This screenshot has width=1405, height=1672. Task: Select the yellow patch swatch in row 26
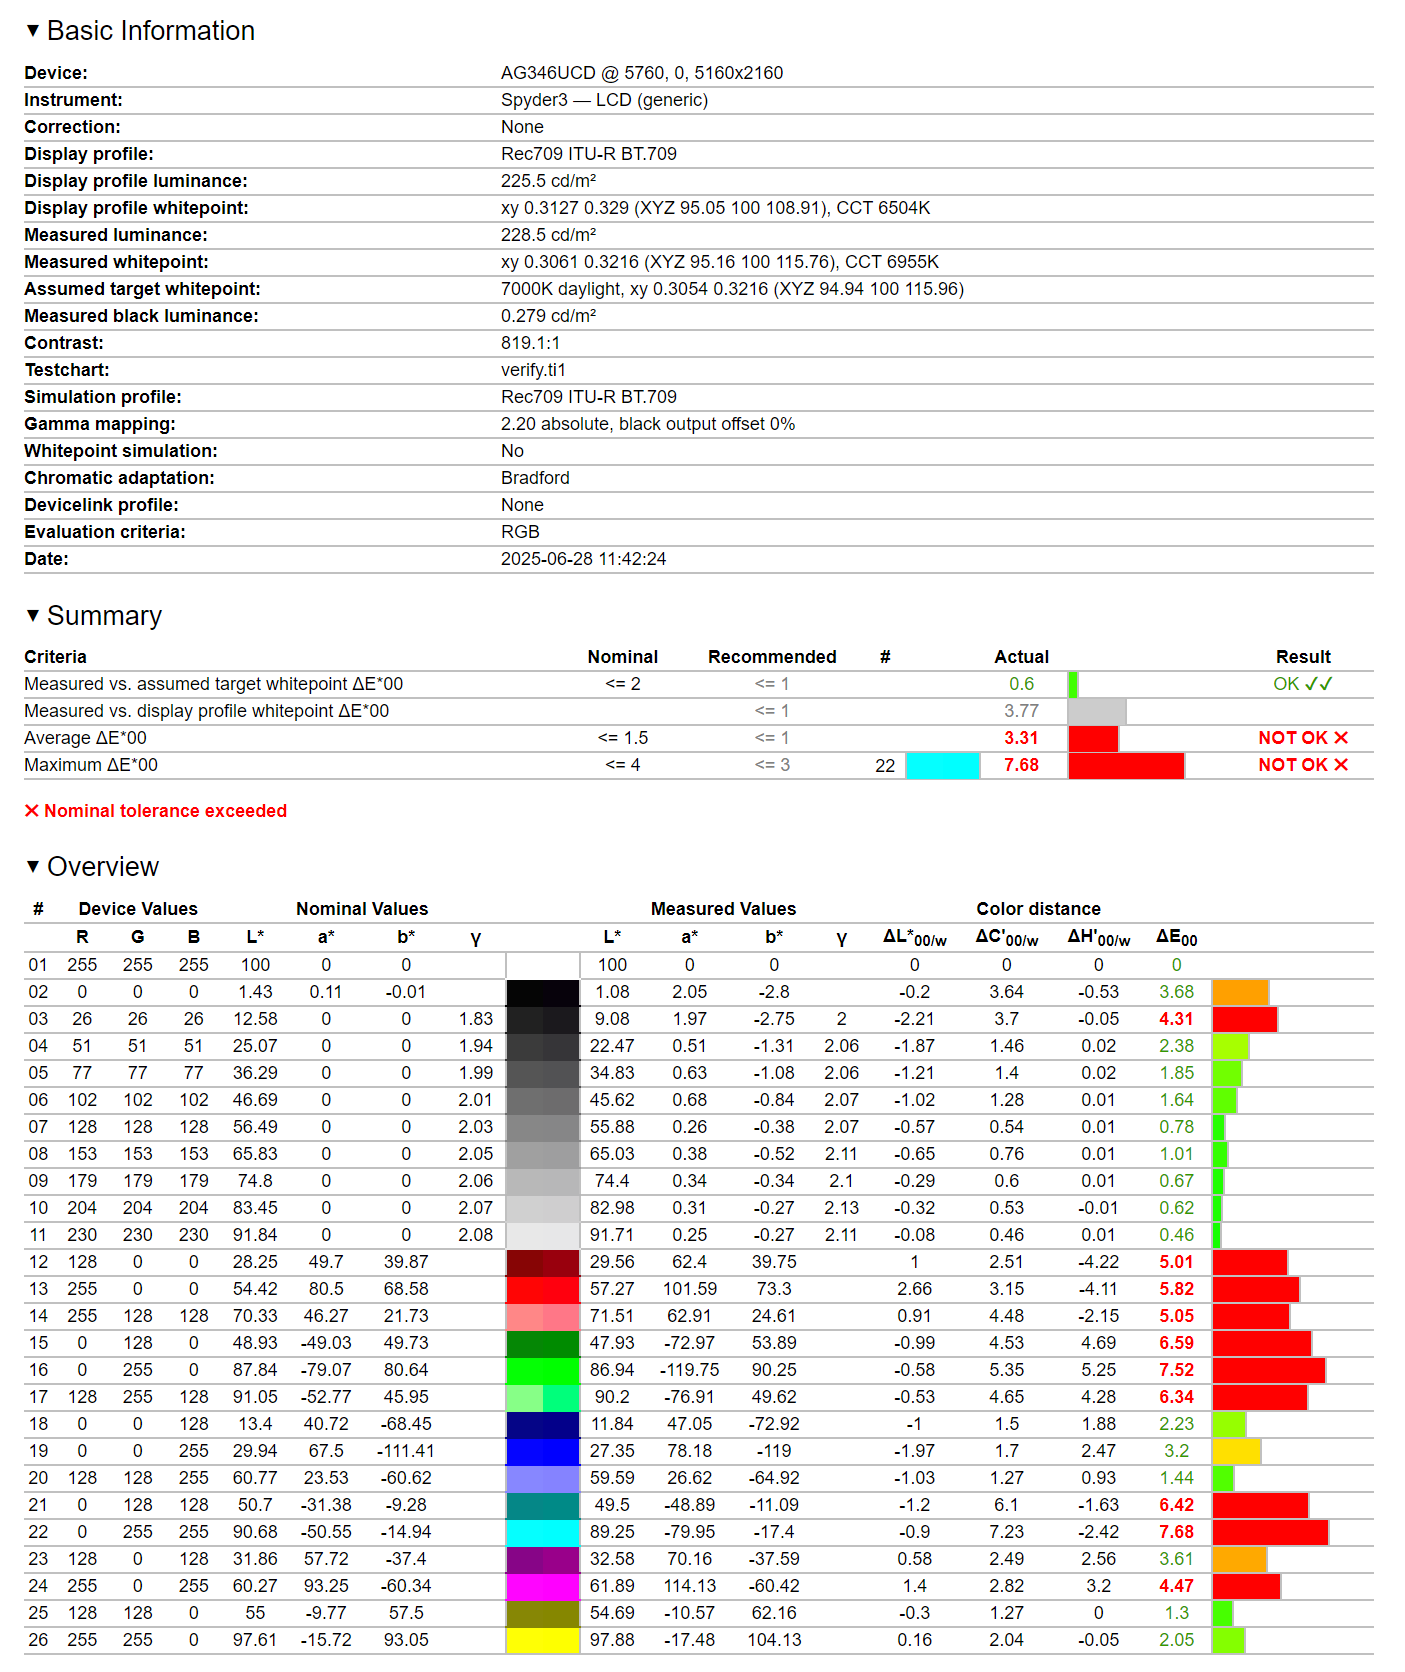(x=543, y=1640)
